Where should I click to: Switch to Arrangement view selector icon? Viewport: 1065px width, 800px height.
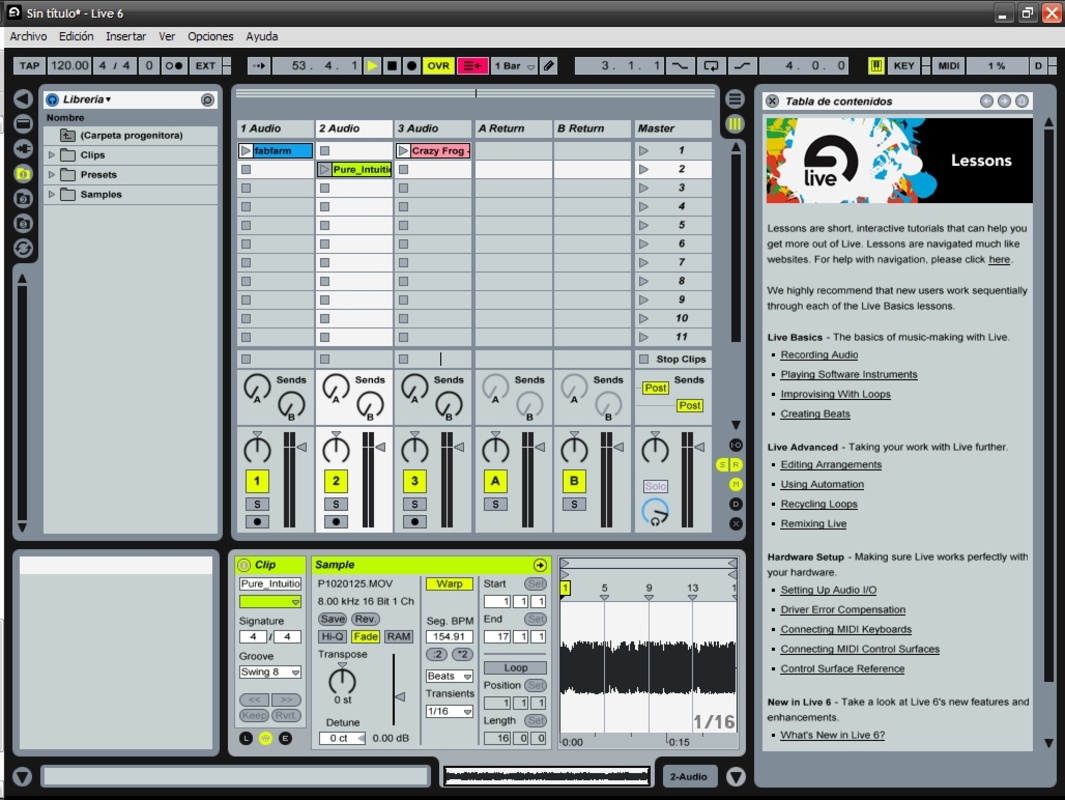pos(735,99)
